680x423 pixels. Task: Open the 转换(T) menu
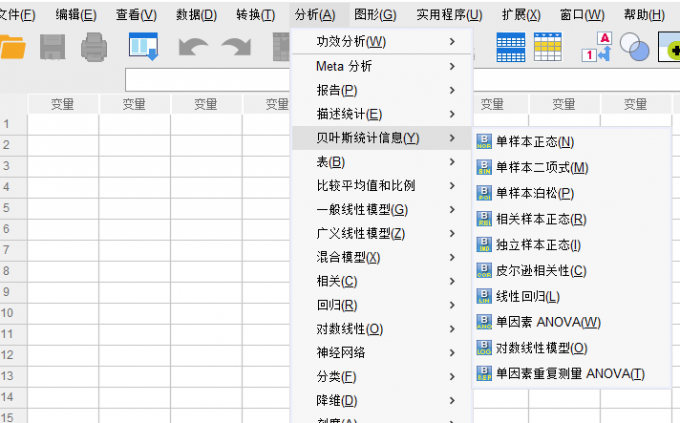tap(256, 15)
